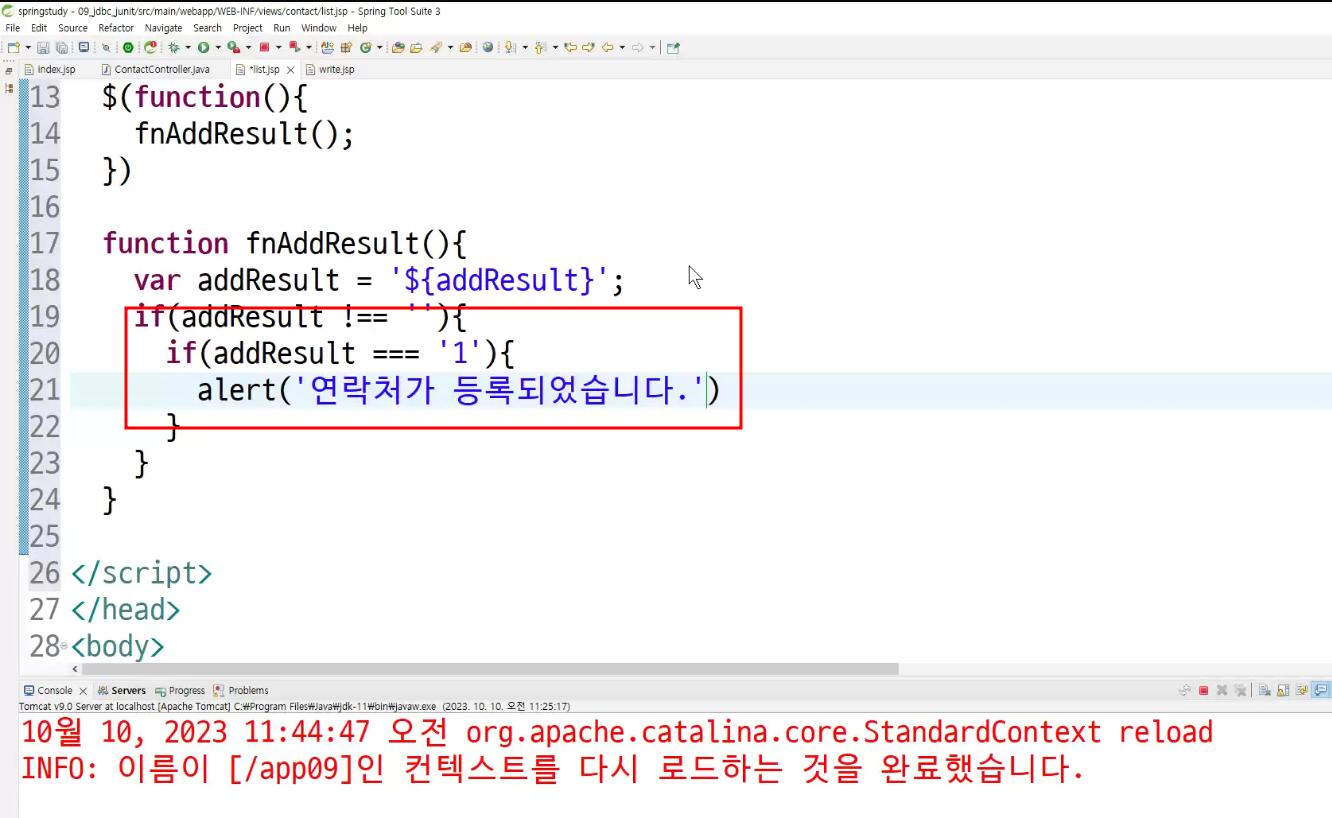The image size is (1332, 818).
Task: Click the Next Annotation icon
Action: (x=508, y=47)
